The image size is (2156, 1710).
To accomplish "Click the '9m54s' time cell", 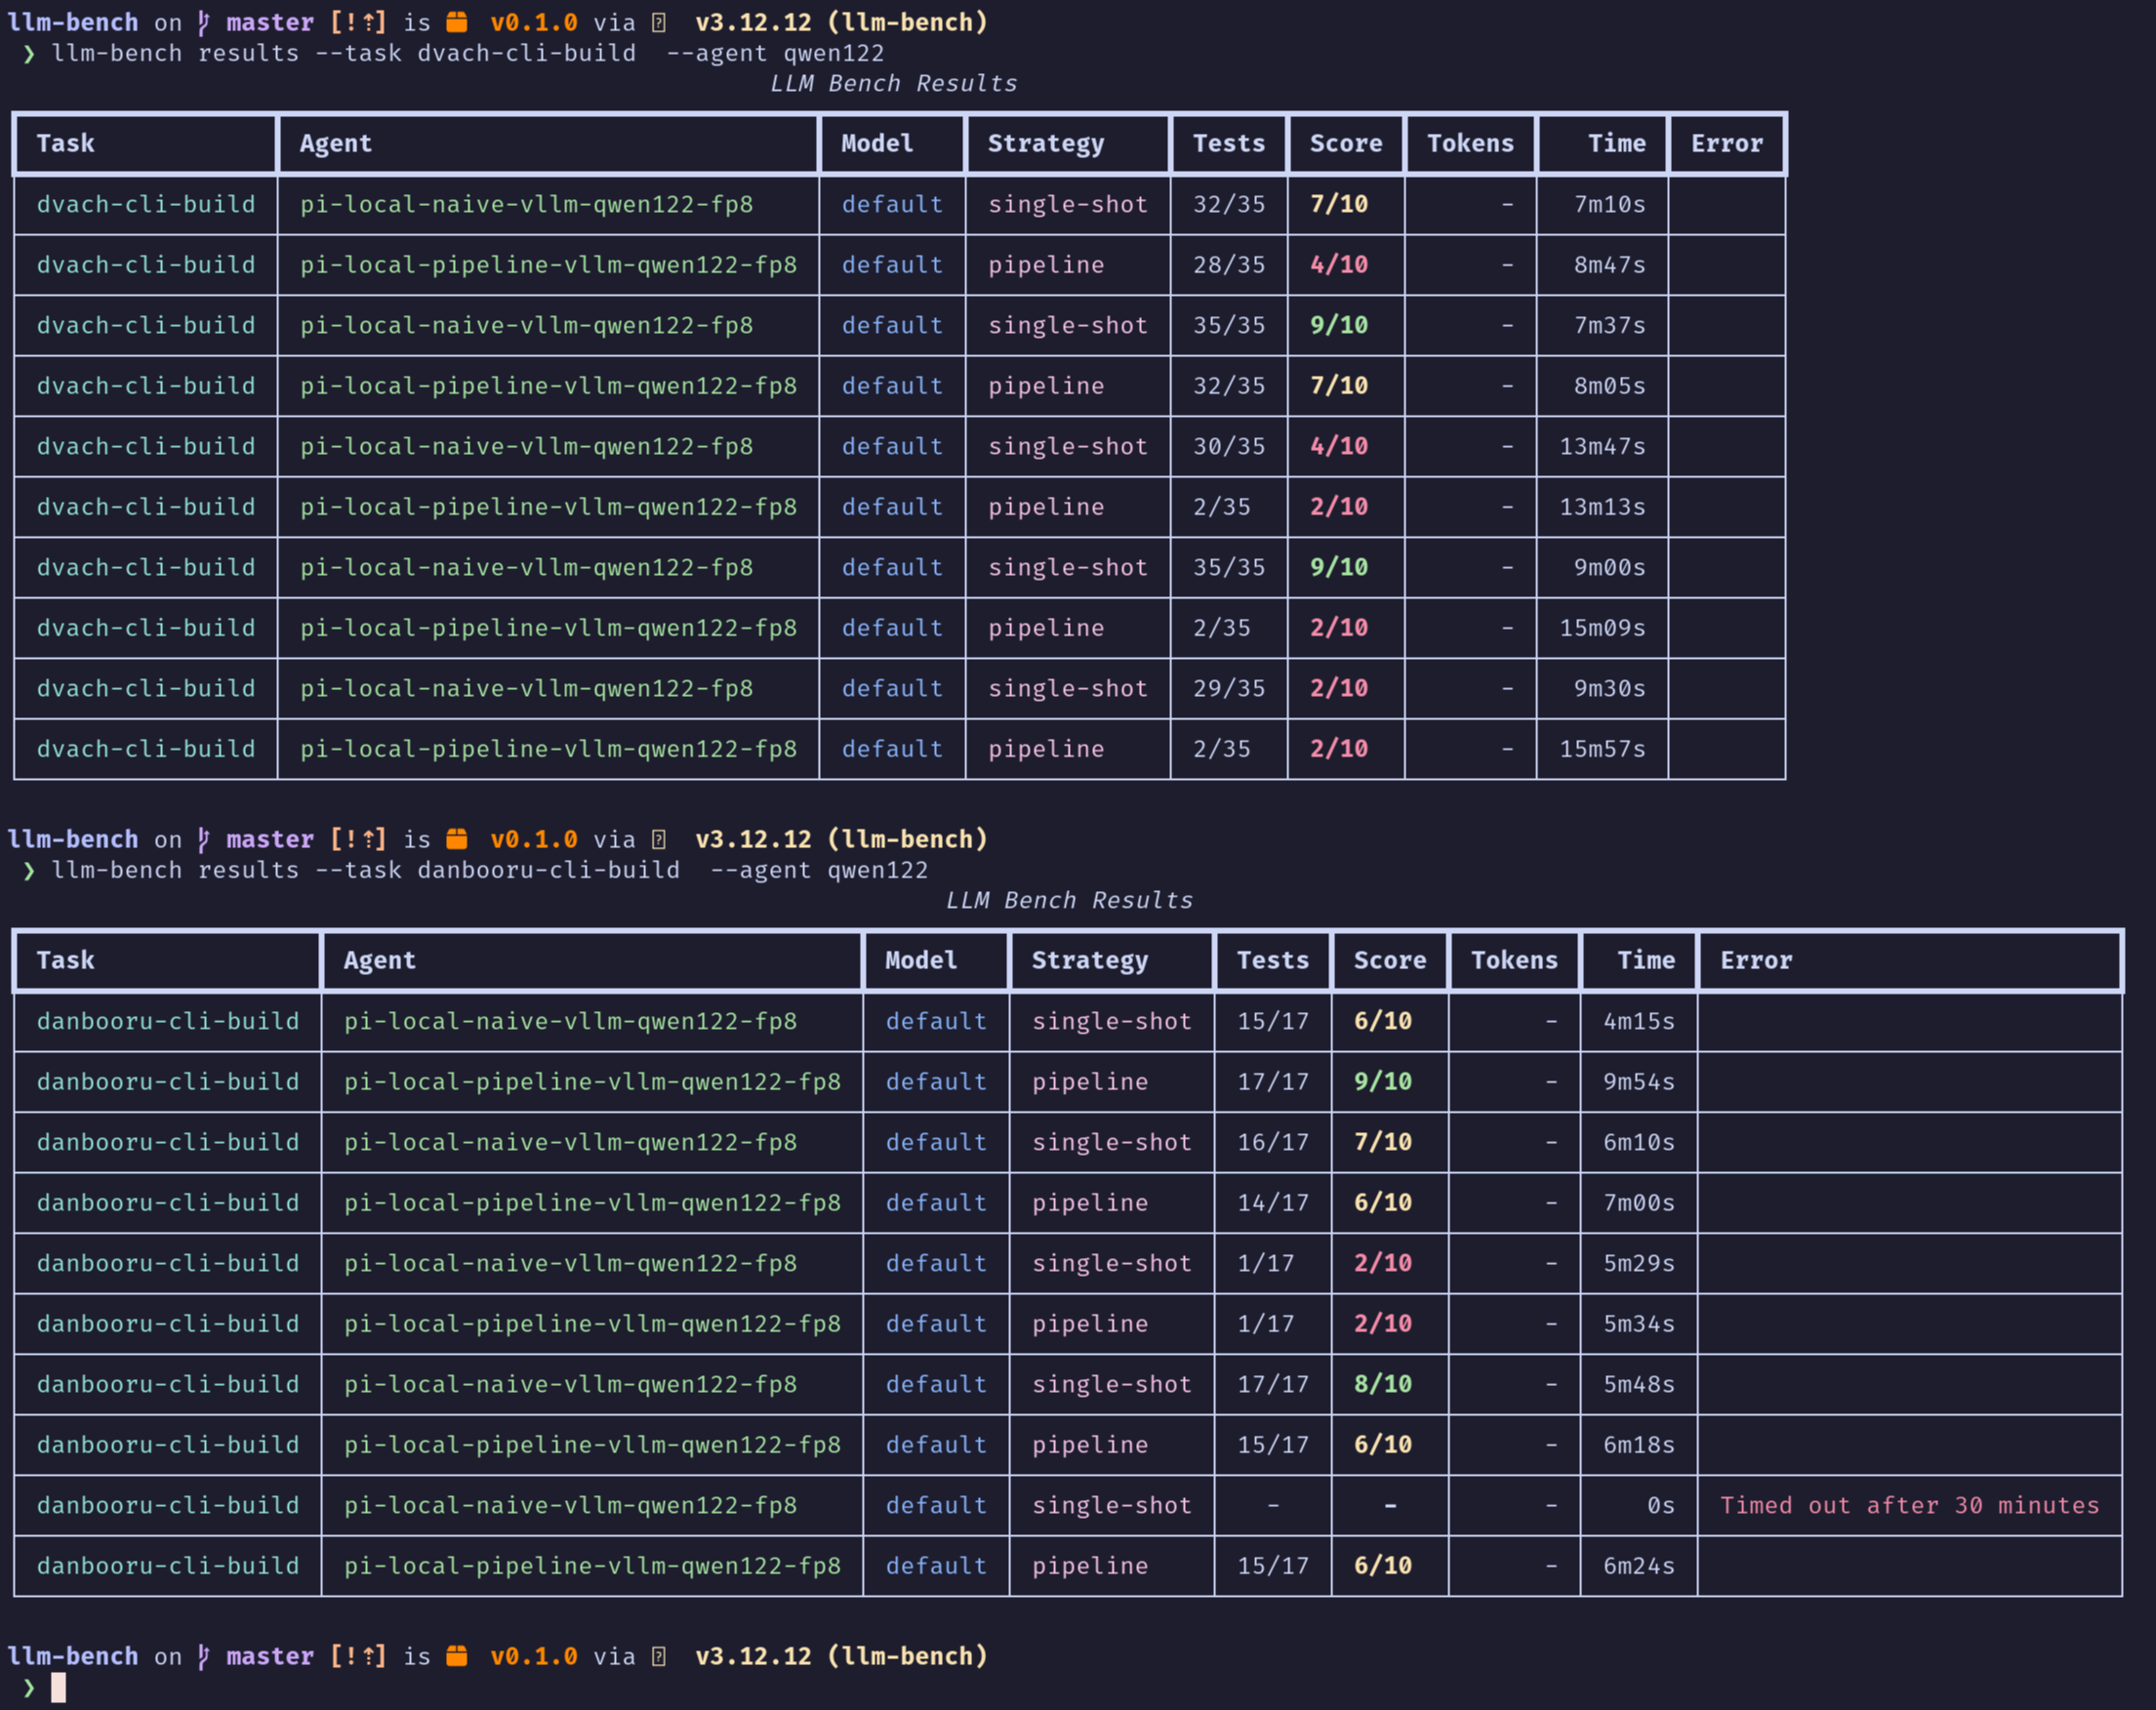I will point(1640,1082).
